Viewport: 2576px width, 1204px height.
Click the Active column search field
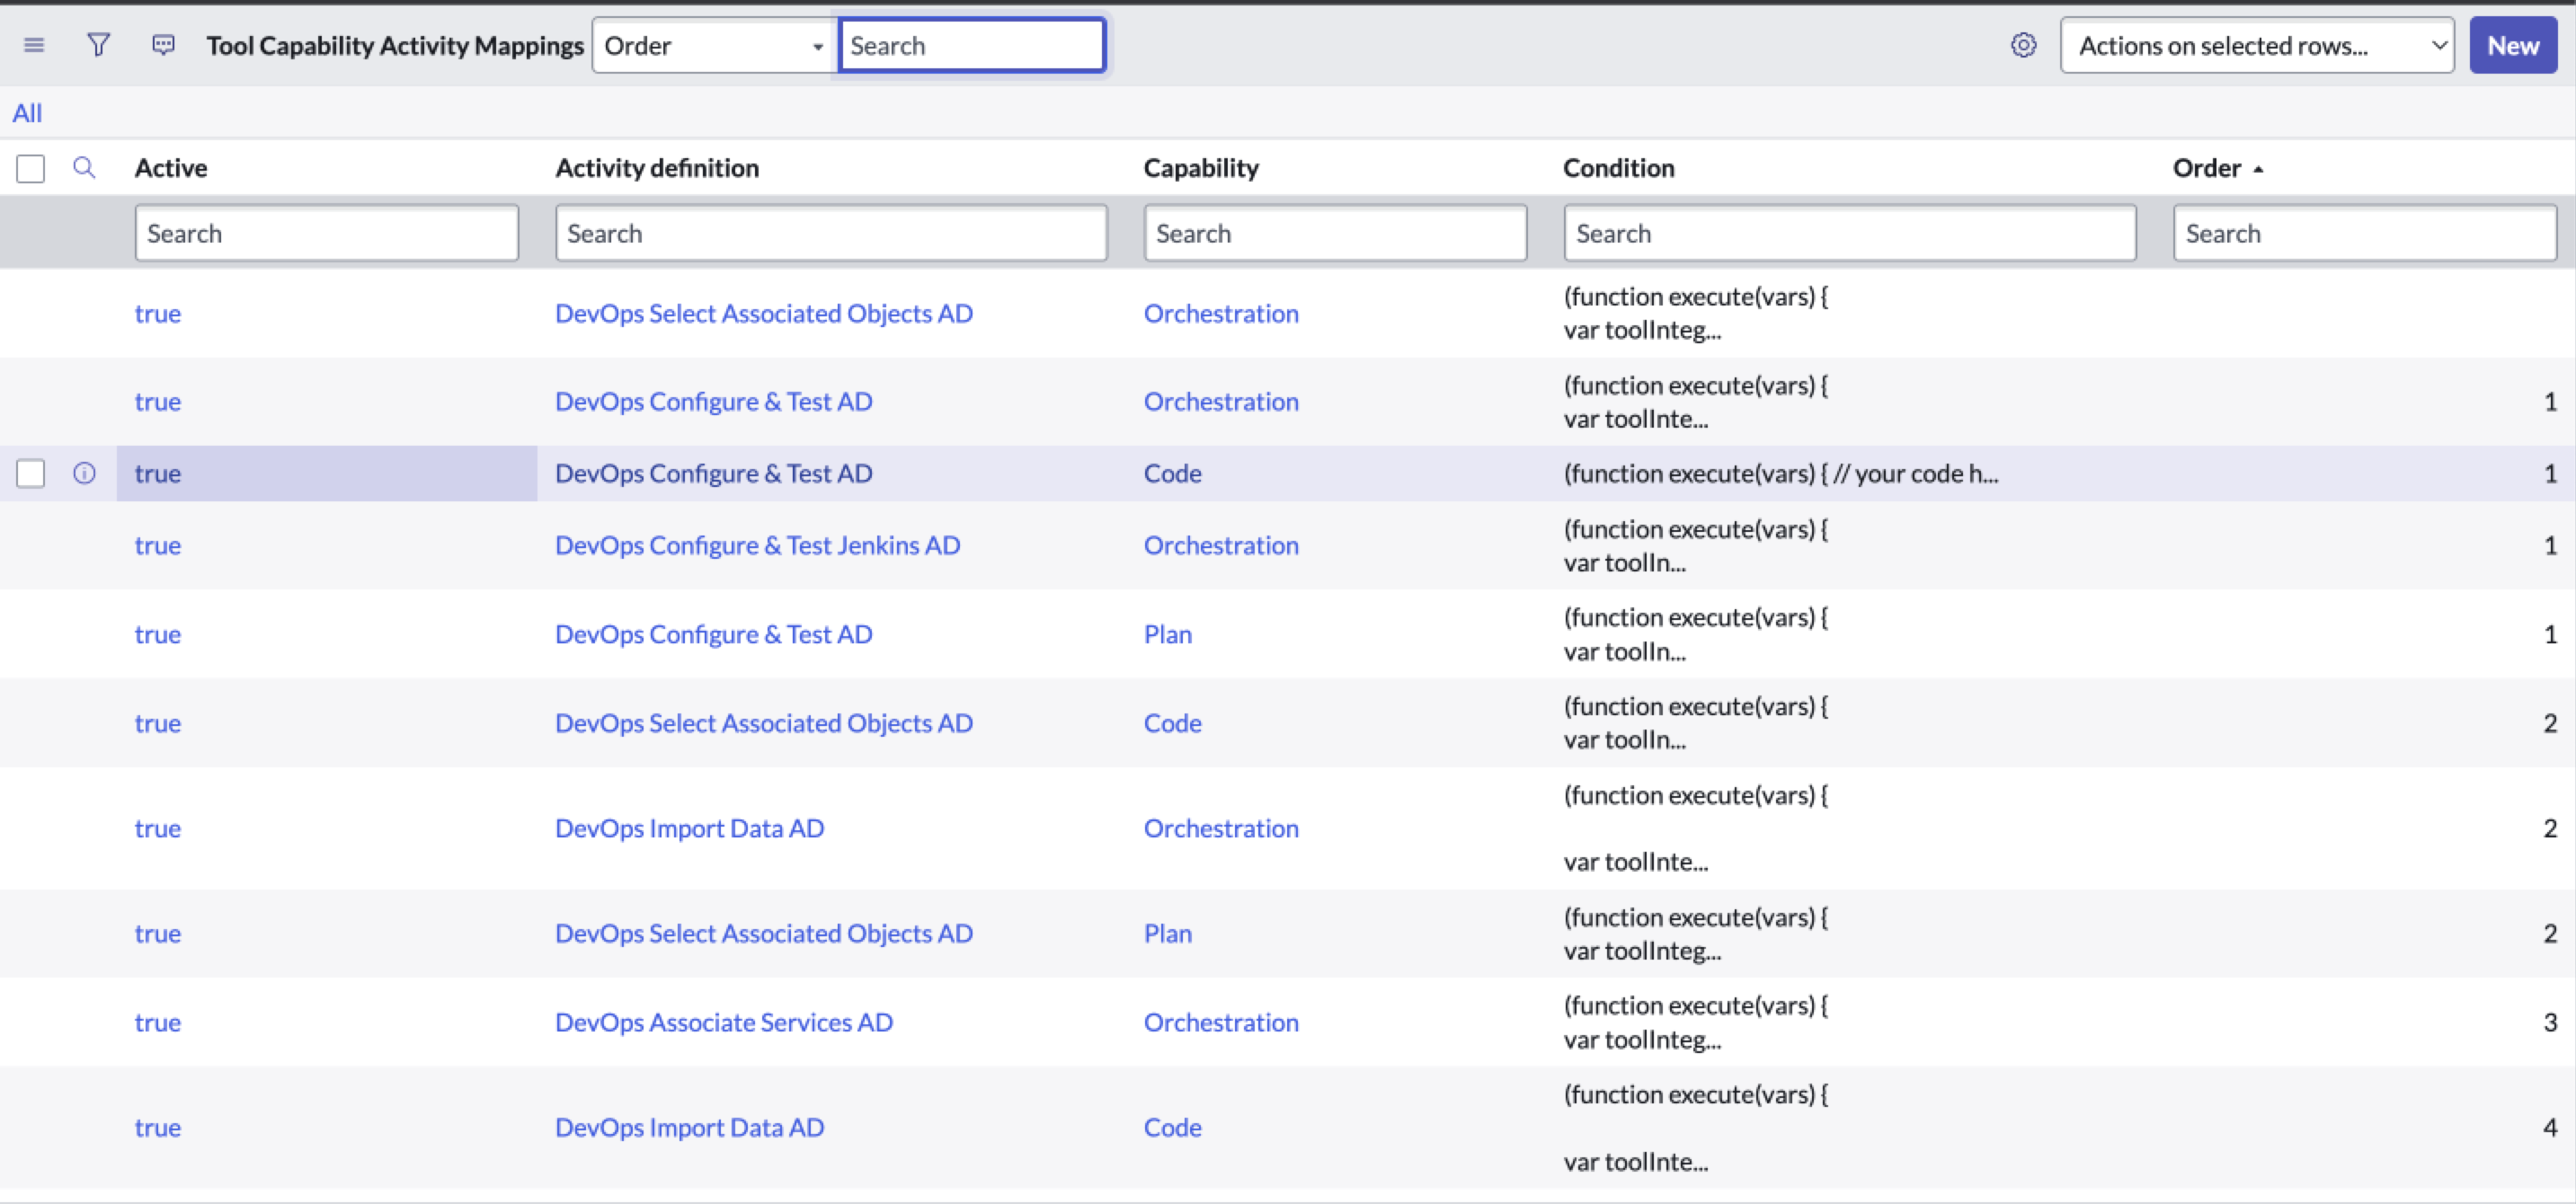pyautogui.click(x=327, y=233)
